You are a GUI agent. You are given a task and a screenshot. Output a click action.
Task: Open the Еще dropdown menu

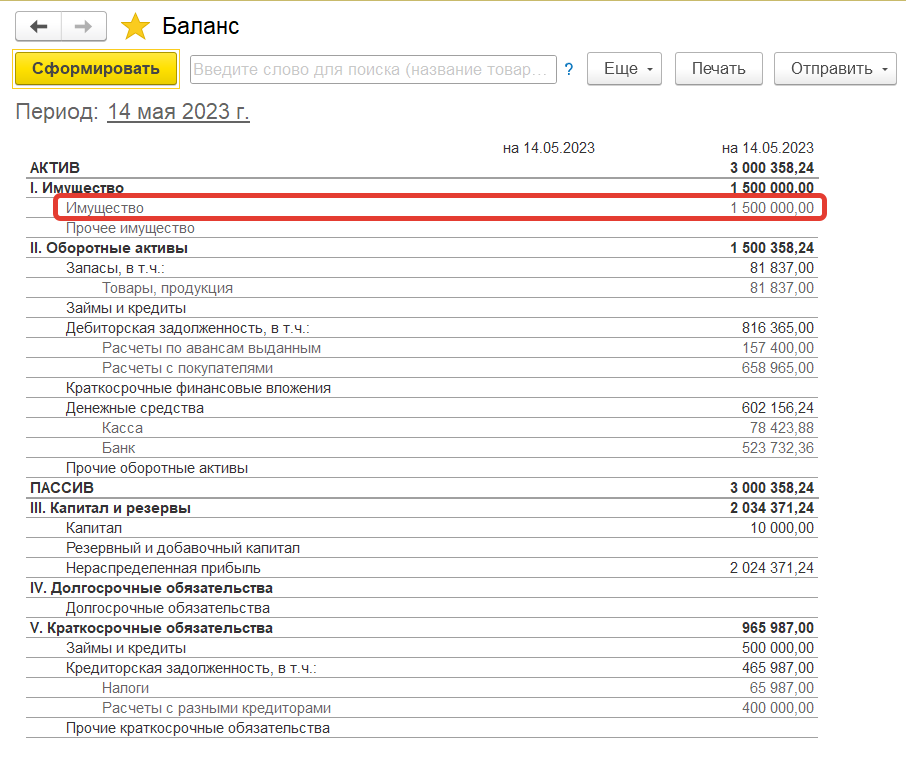(625, 69)
